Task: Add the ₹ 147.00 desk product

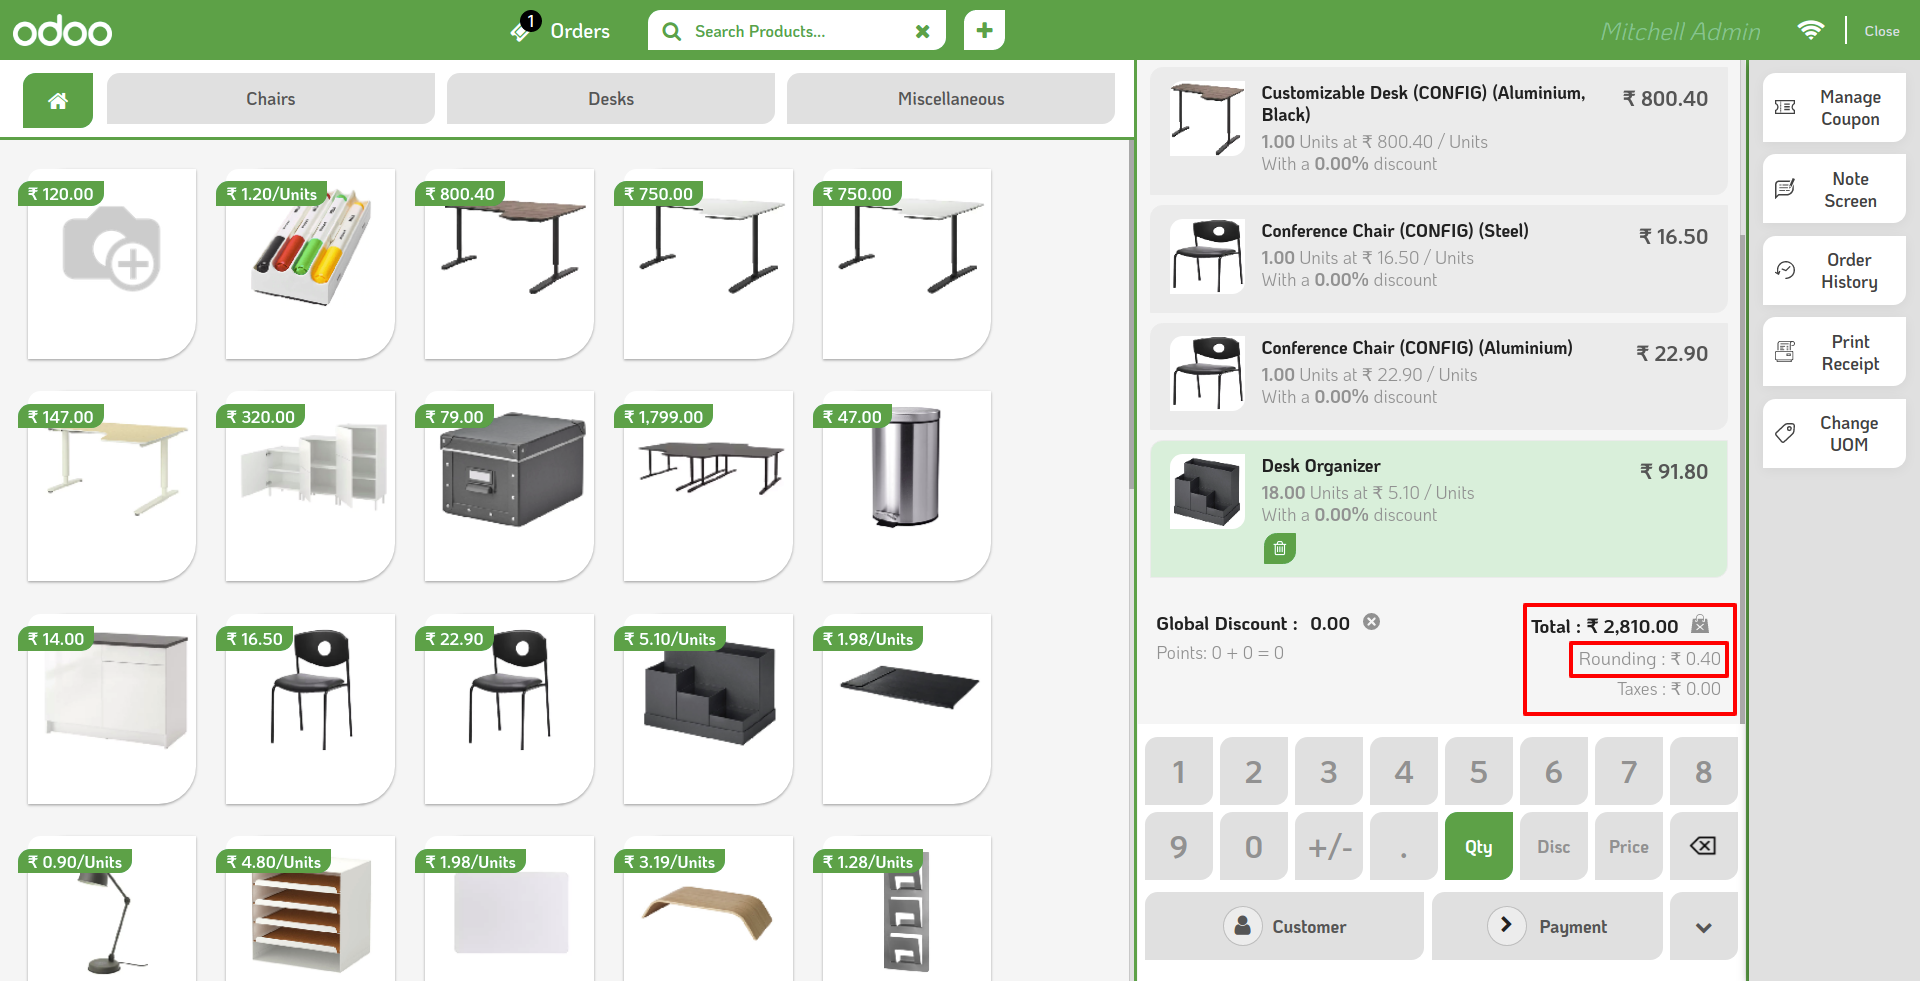Action: [x=111, y=486]
